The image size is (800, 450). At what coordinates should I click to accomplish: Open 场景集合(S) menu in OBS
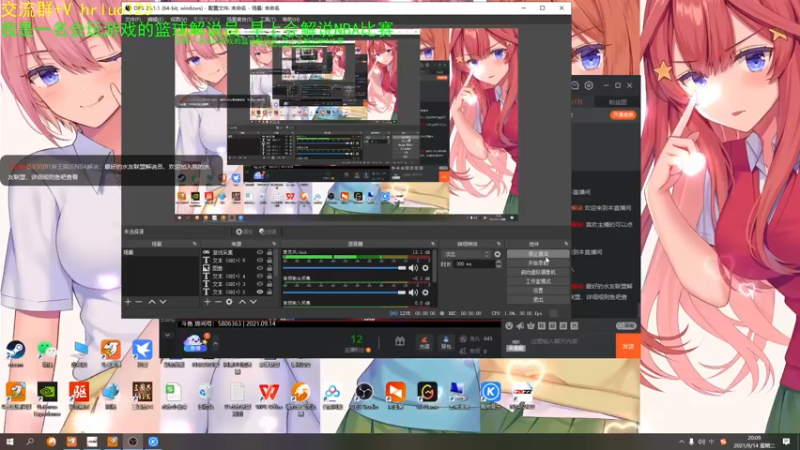tap(238, 19)
